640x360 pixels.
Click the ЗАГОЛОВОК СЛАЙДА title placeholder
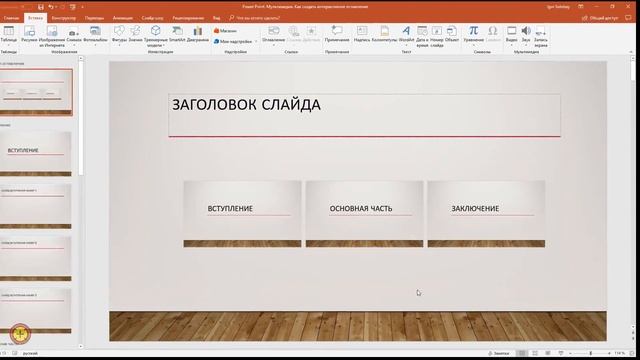364,115
